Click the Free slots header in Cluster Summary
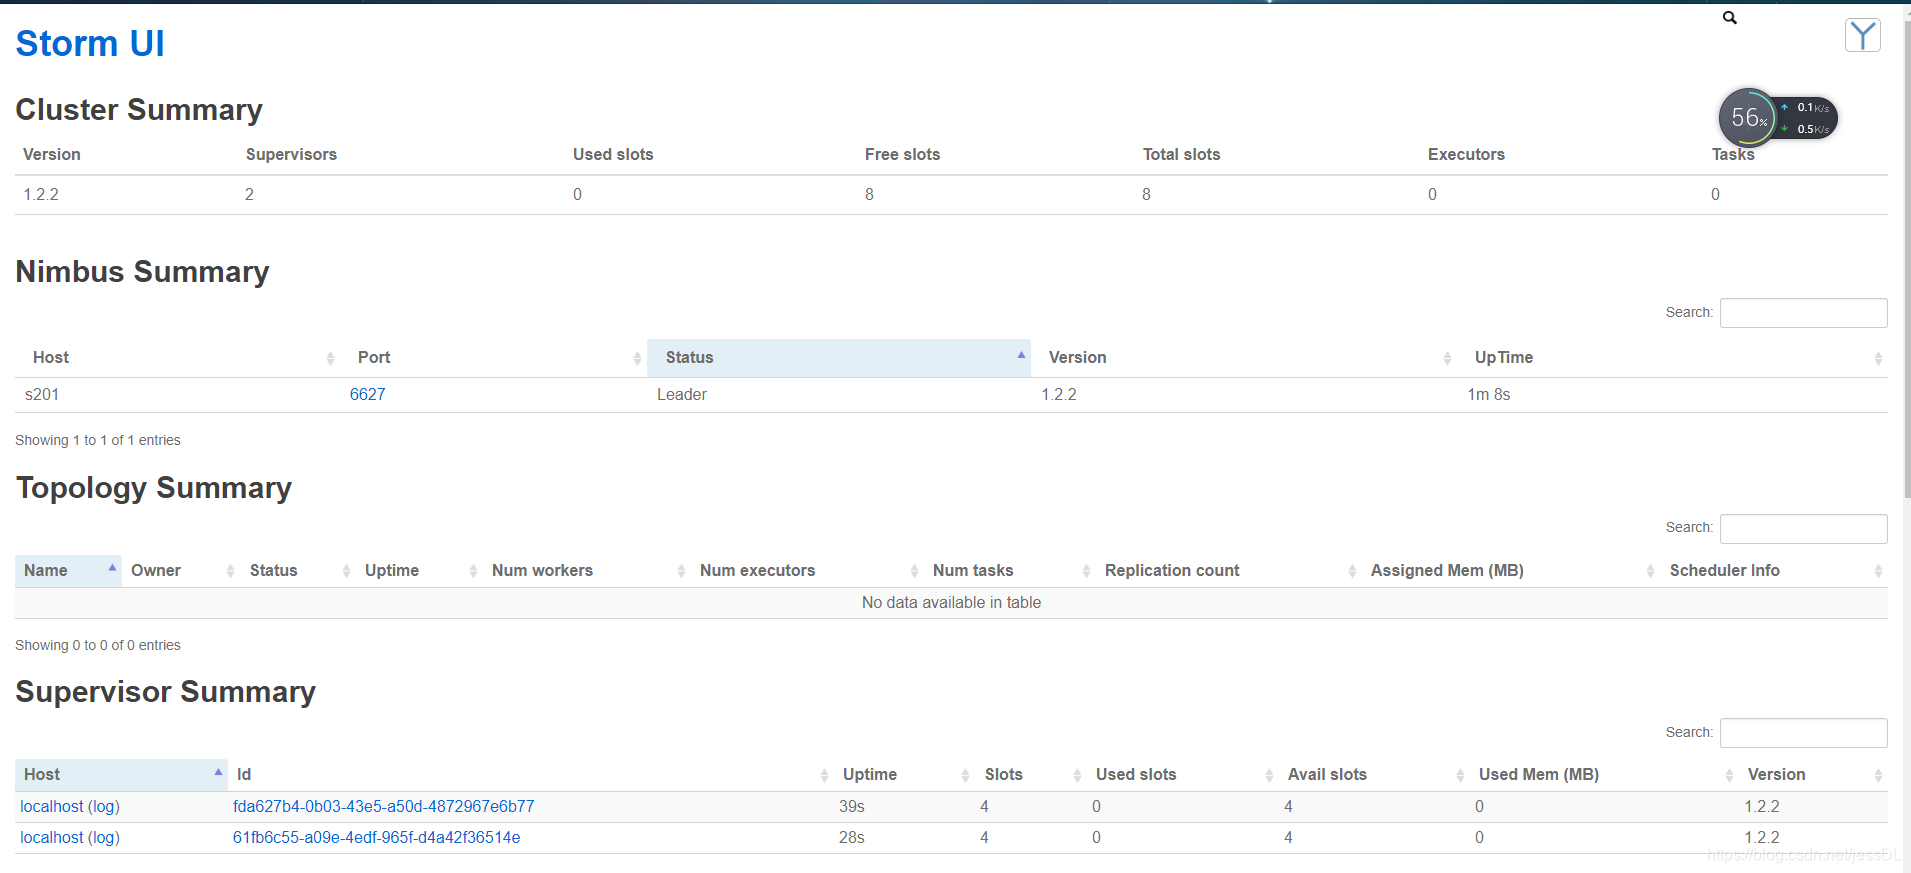The image size is (1911, 873). 902,154
